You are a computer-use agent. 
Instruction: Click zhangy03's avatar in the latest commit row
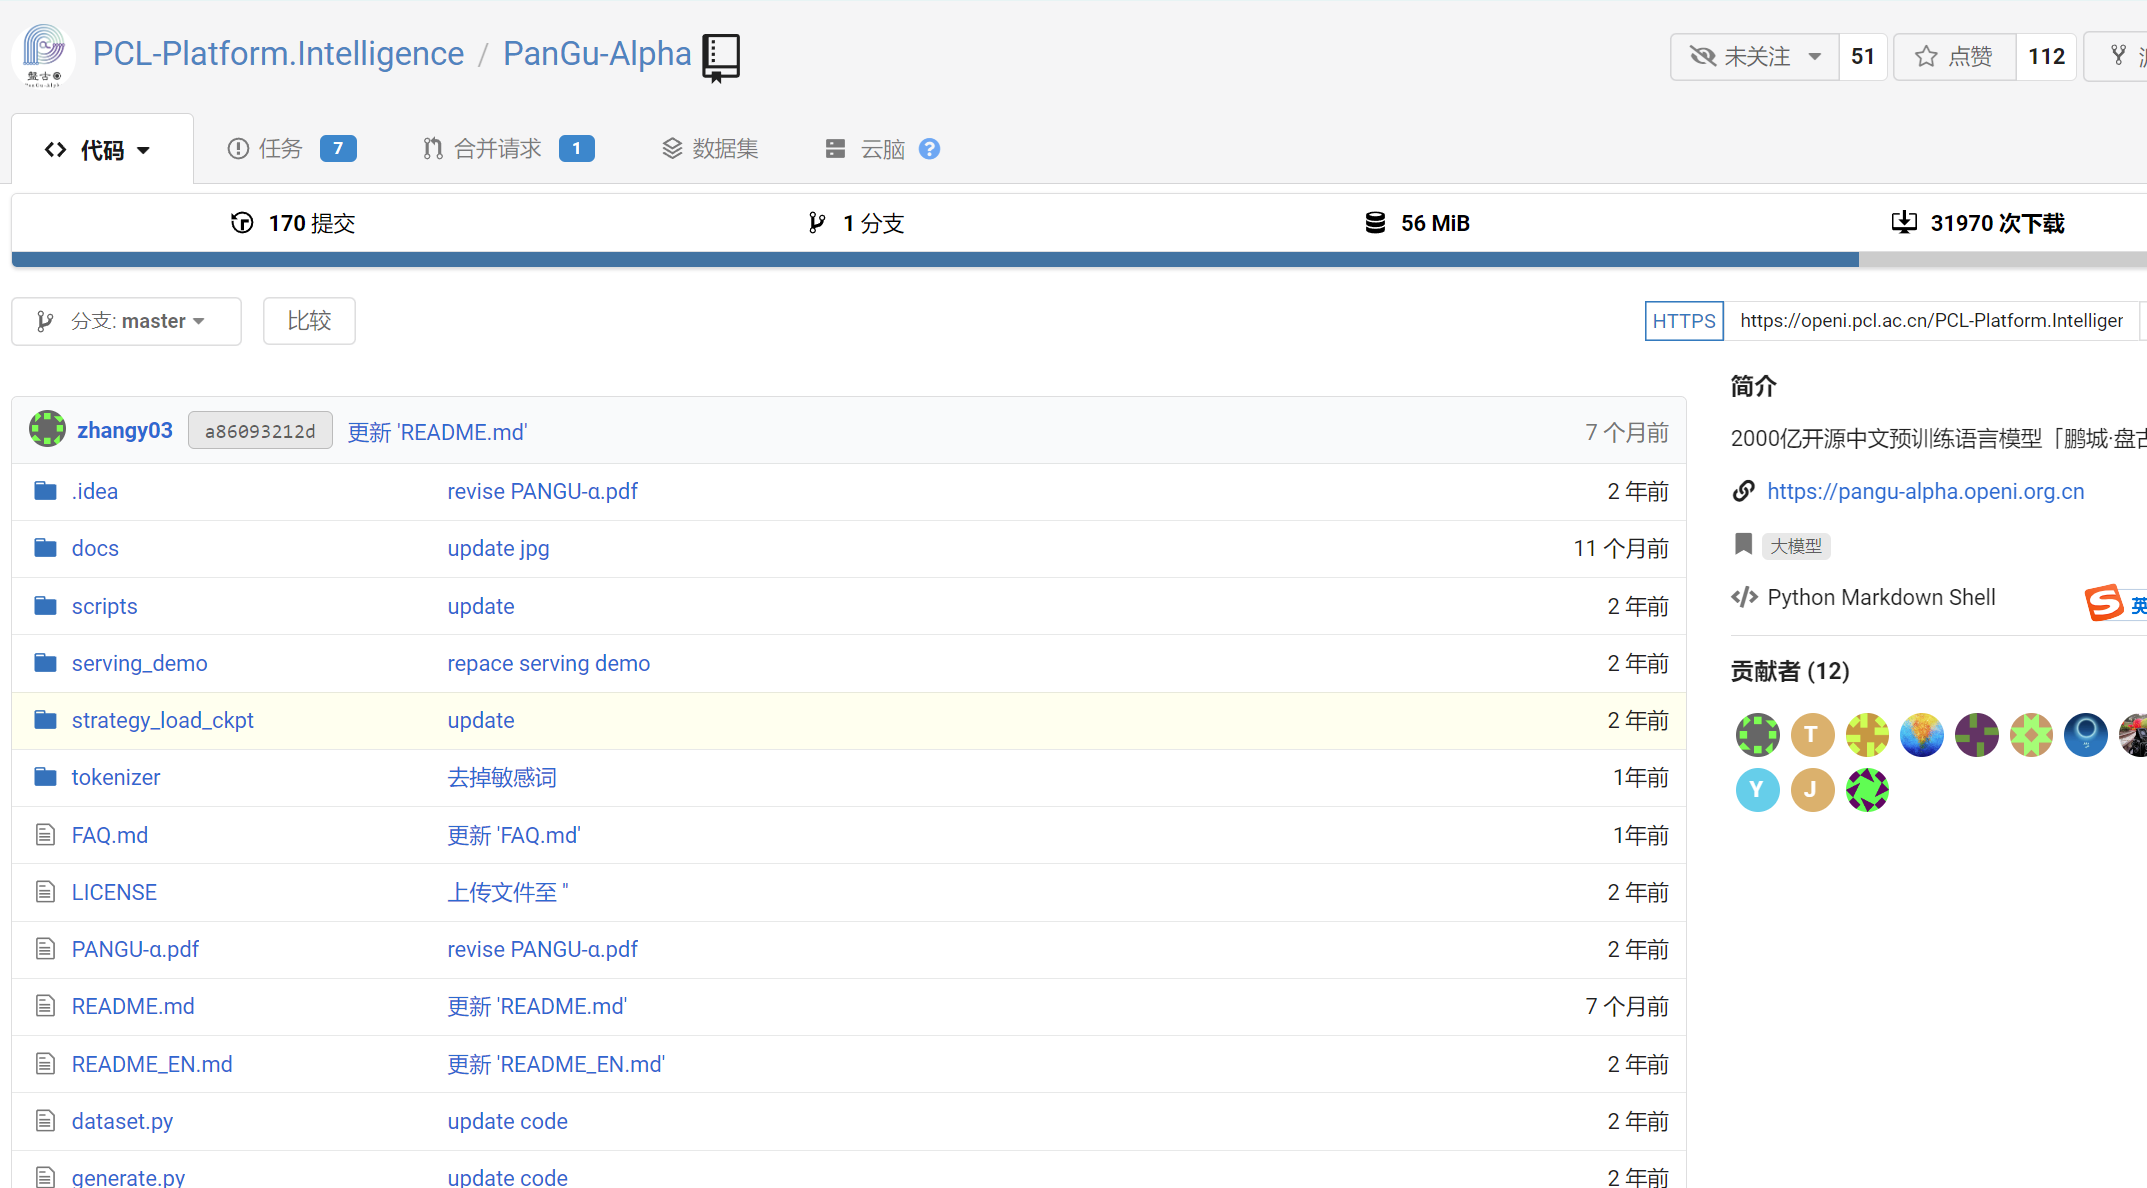[47, 429]
